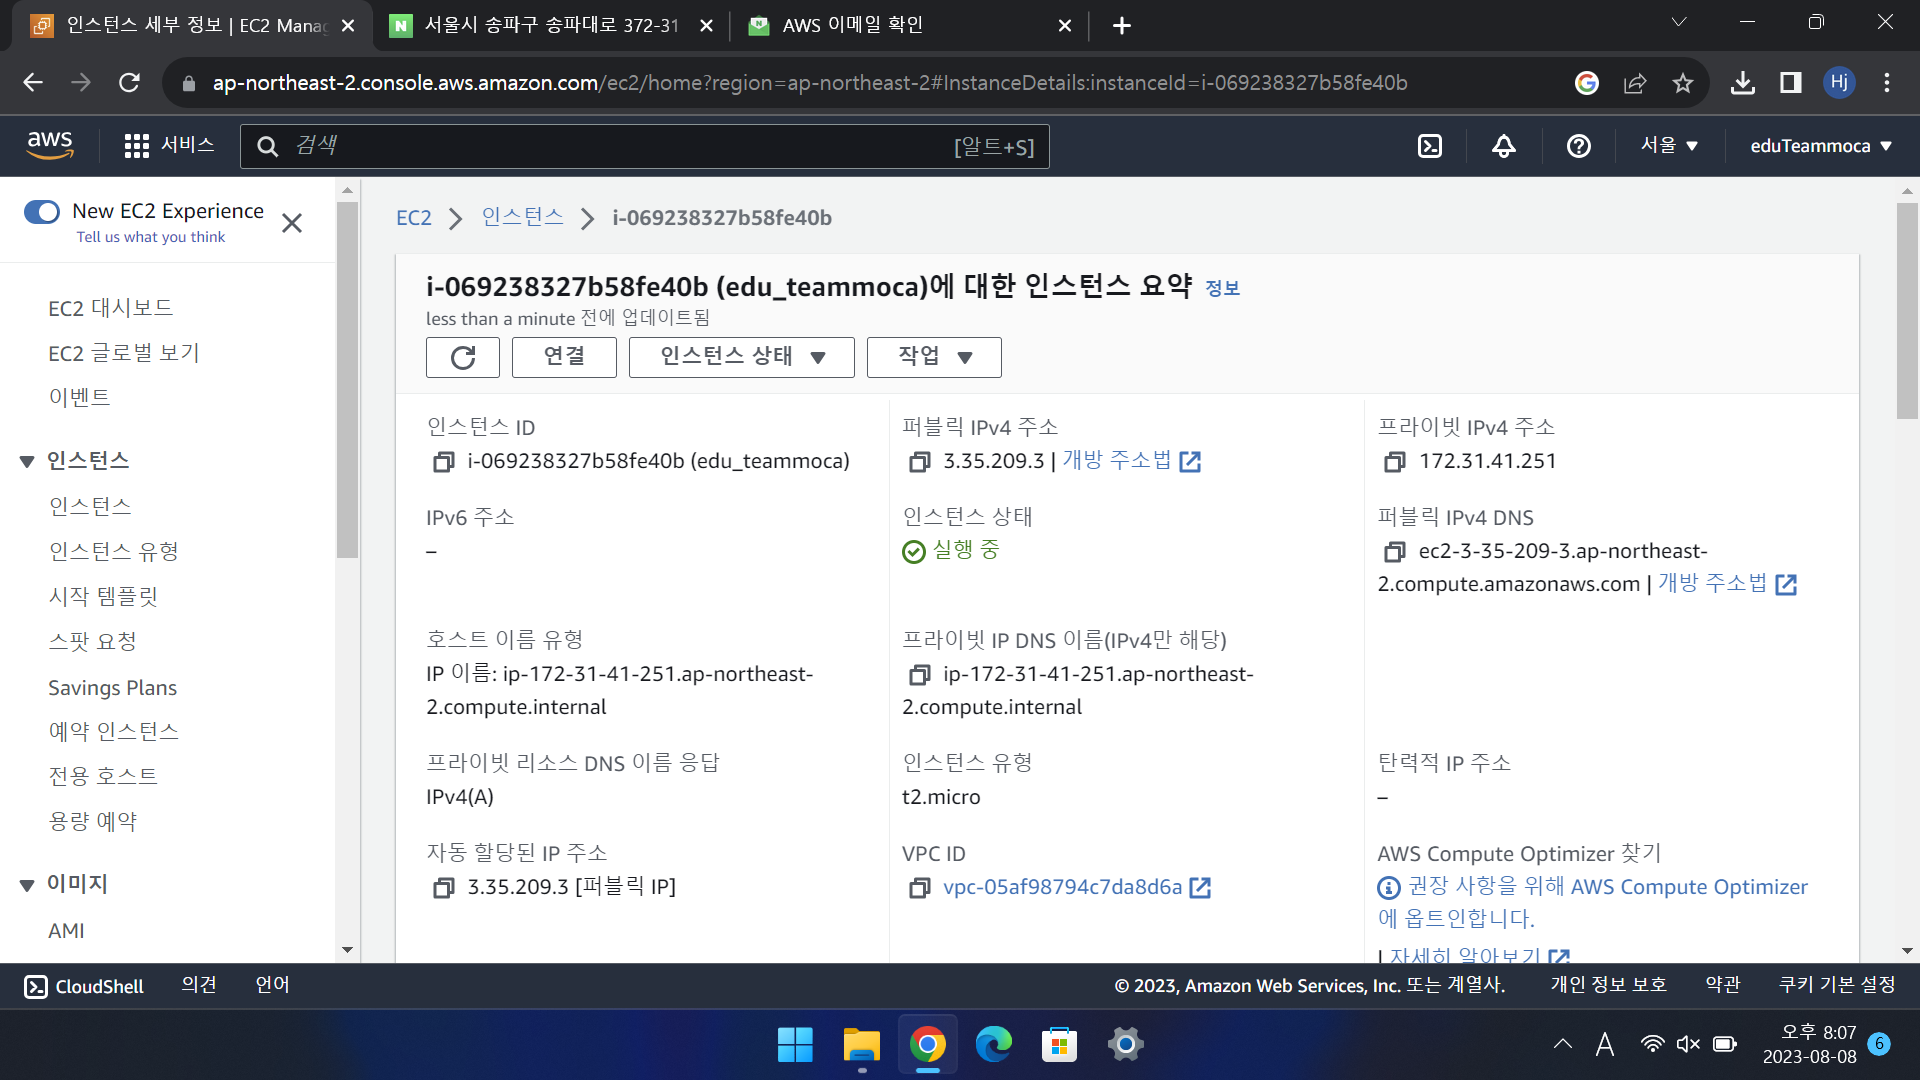Viewport: 1920px width, 1080px height.
Task: Click the main page vertical scrollbar
Action: [x=1907, y=311]
